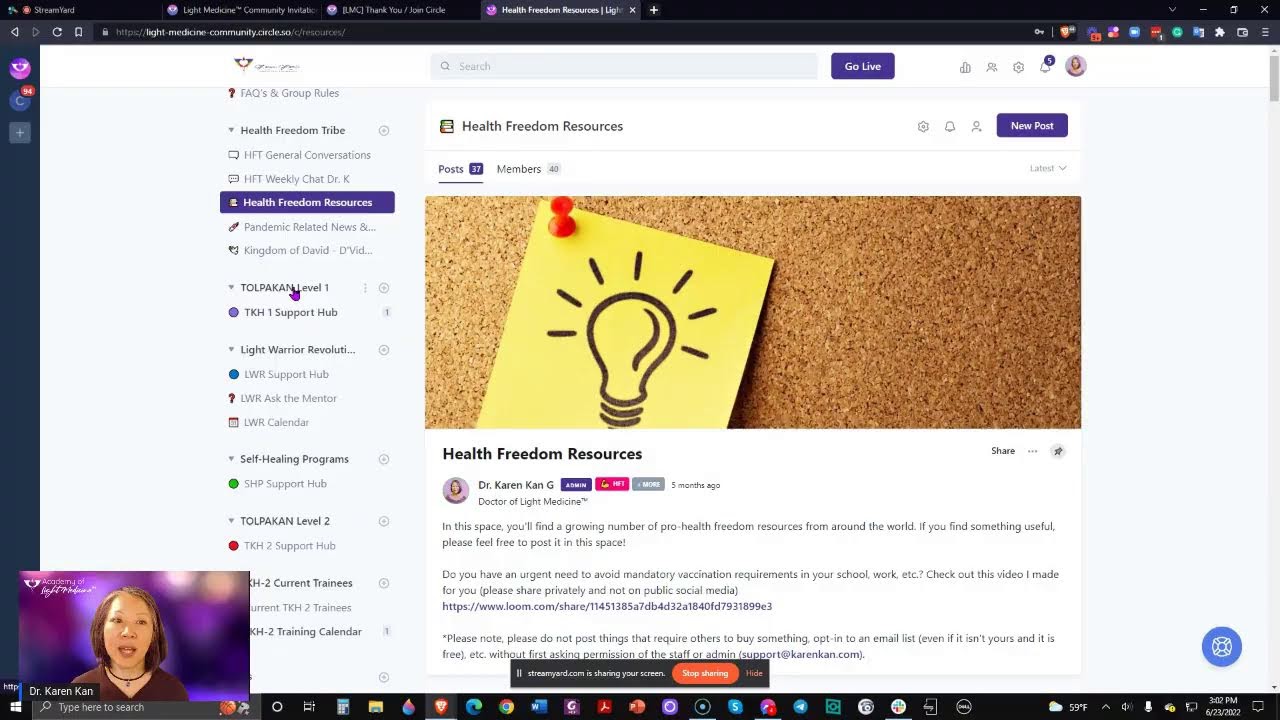Click the lightbulb cover image
The width and height of the screenshot is (1280, 720).
(753, 312)
